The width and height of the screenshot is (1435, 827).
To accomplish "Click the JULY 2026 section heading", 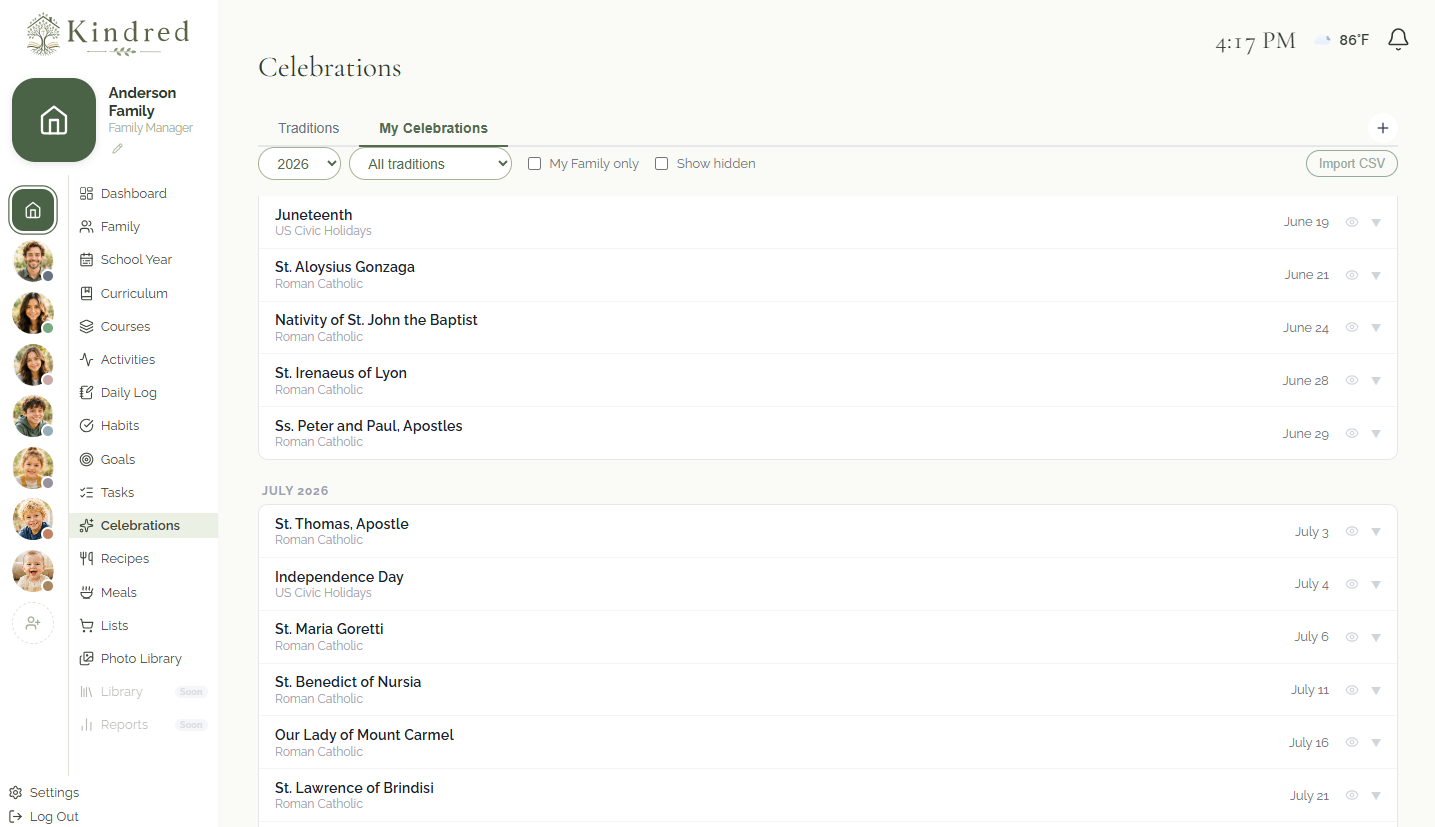I will click(x=295, y=490).
